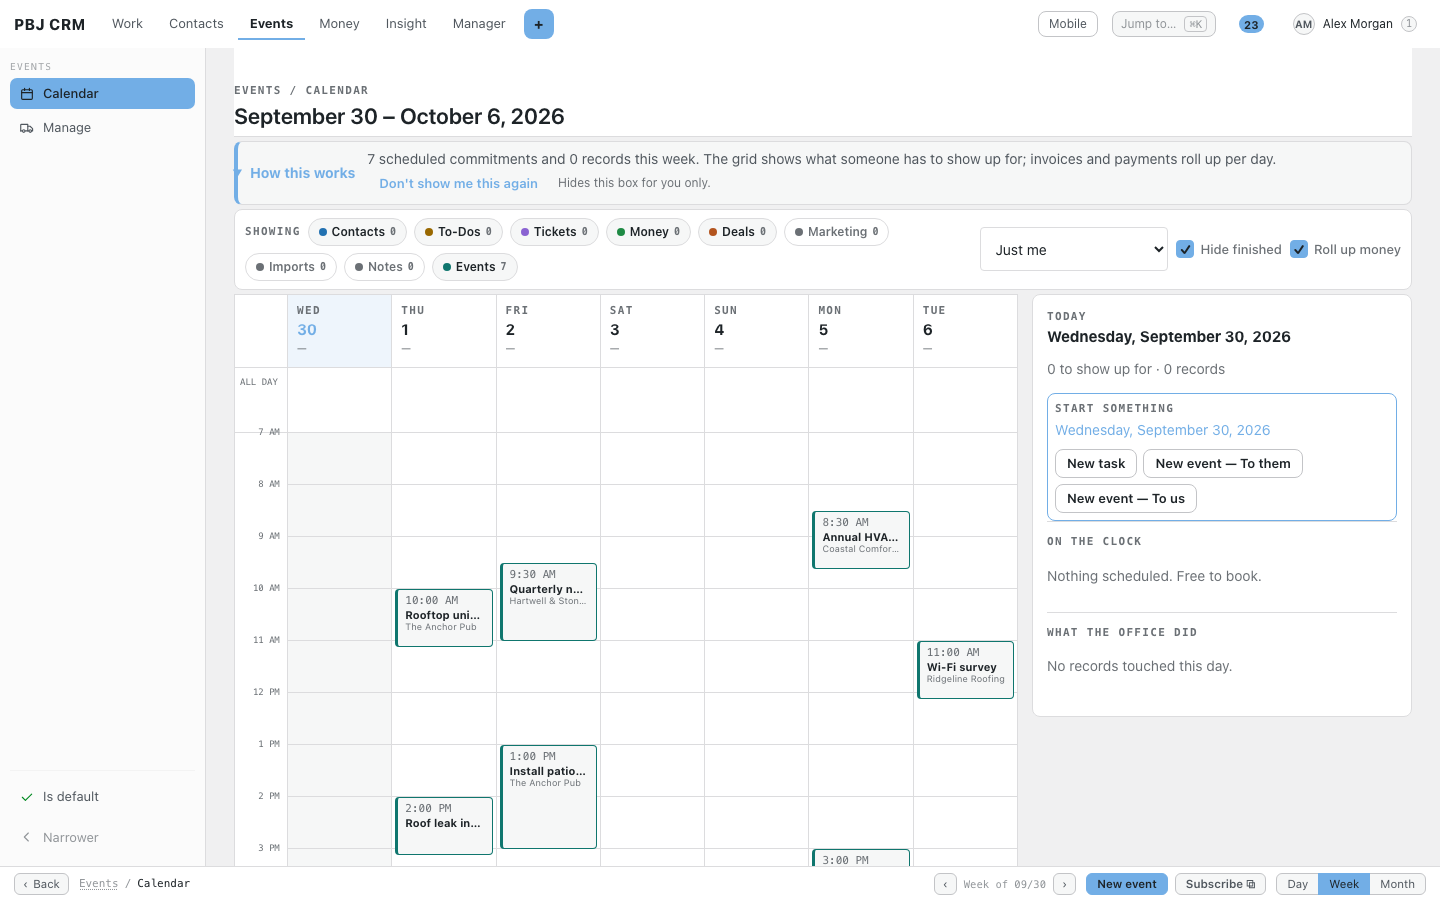Viewport: 1440px width, 900px height.
Task: Click the blue New event button
Action: pos(1126,884)
